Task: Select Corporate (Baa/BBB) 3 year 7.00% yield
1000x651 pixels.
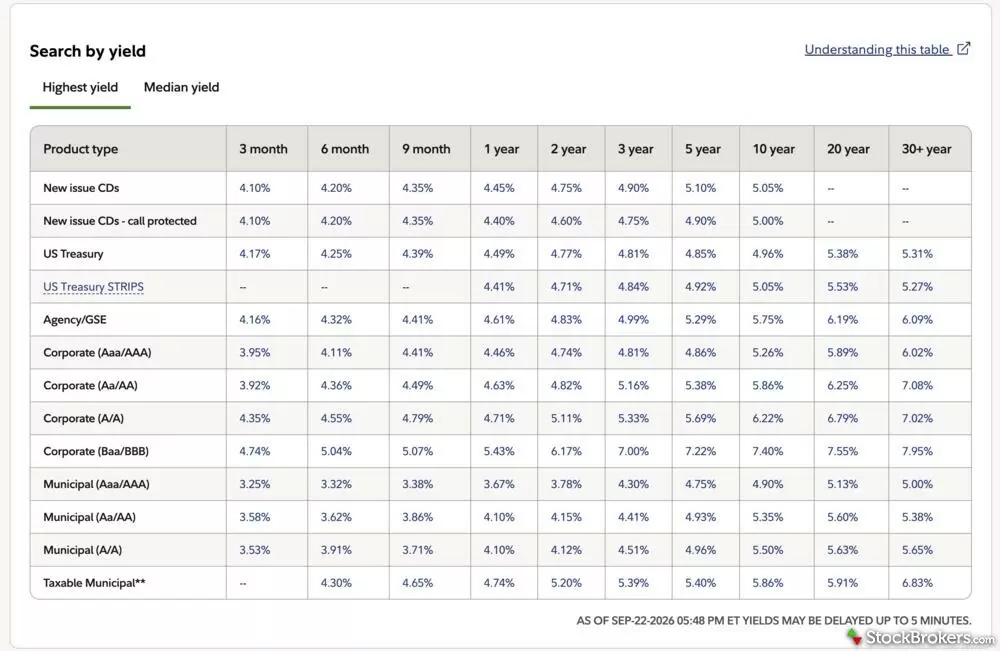Action: point(633,451)
